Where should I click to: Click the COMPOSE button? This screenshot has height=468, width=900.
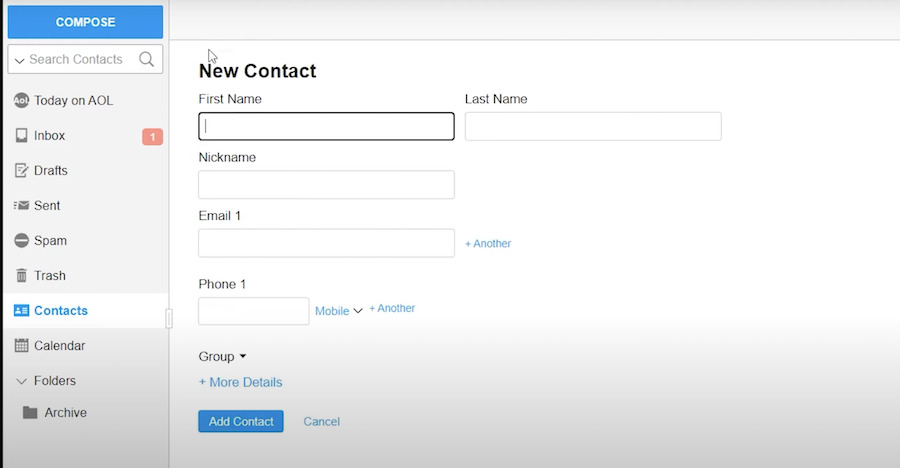click(x=86, y=22)
